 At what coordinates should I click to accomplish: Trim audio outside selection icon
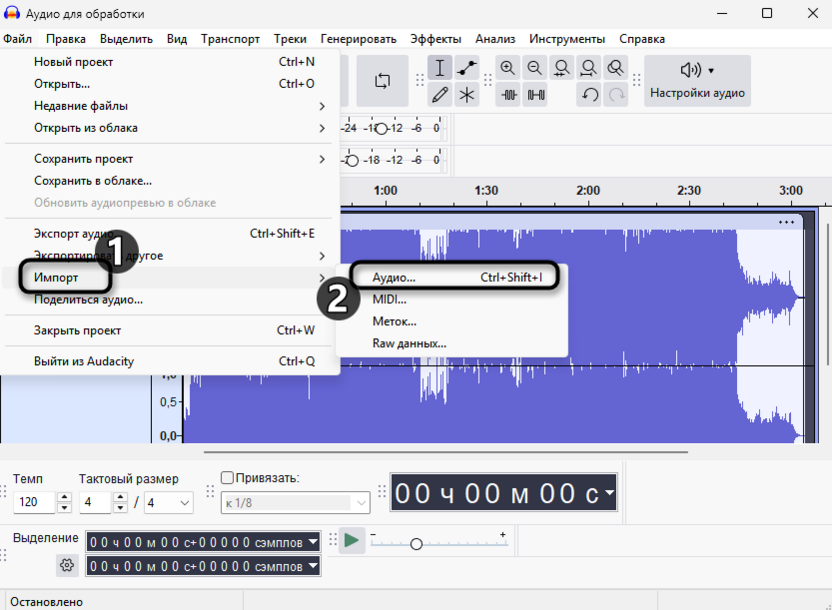point(509,95)
